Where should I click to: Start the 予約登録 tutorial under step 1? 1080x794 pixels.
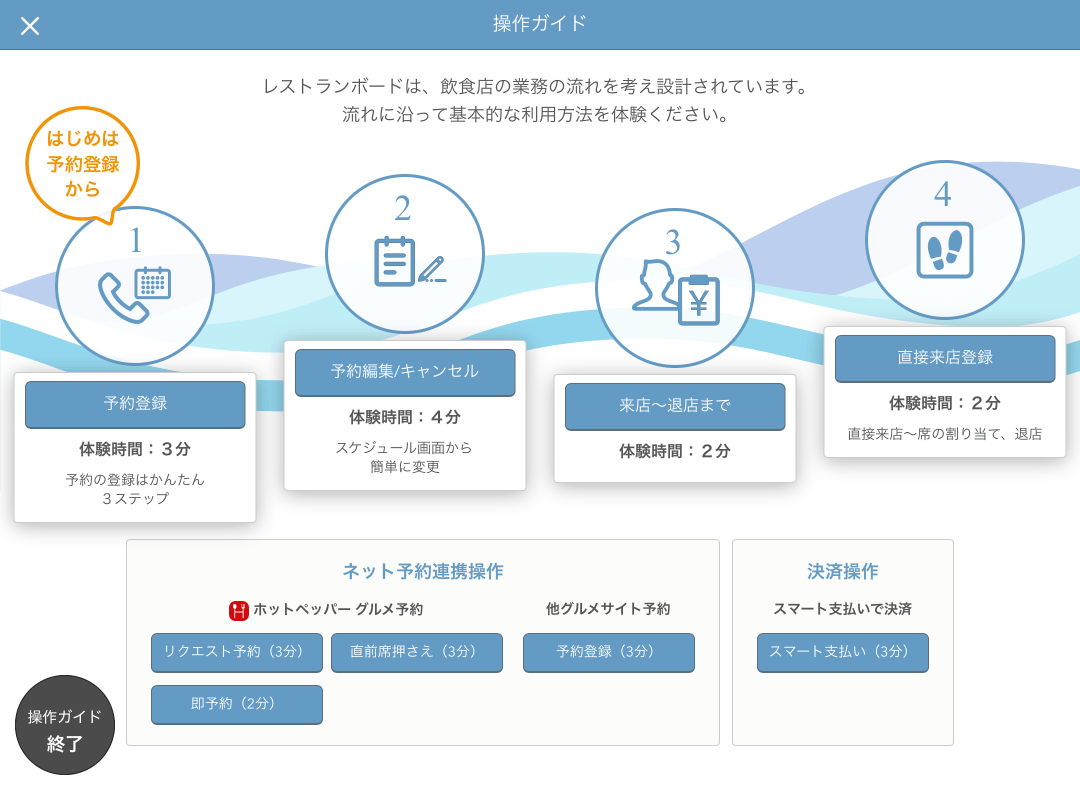(x=135, y=404)
